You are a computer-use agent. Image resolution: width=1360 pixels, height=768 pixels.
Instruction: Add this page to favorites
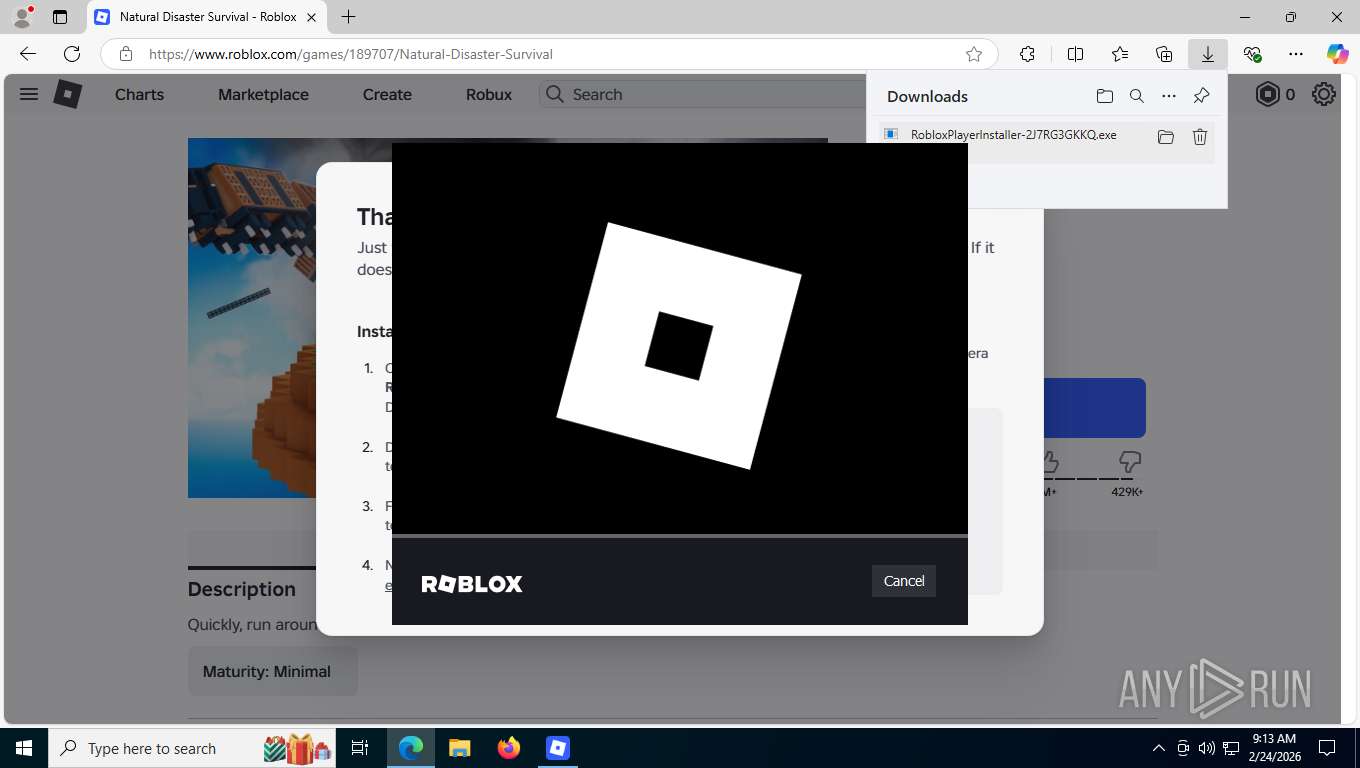pyautogui.click(x=974, y=54)
